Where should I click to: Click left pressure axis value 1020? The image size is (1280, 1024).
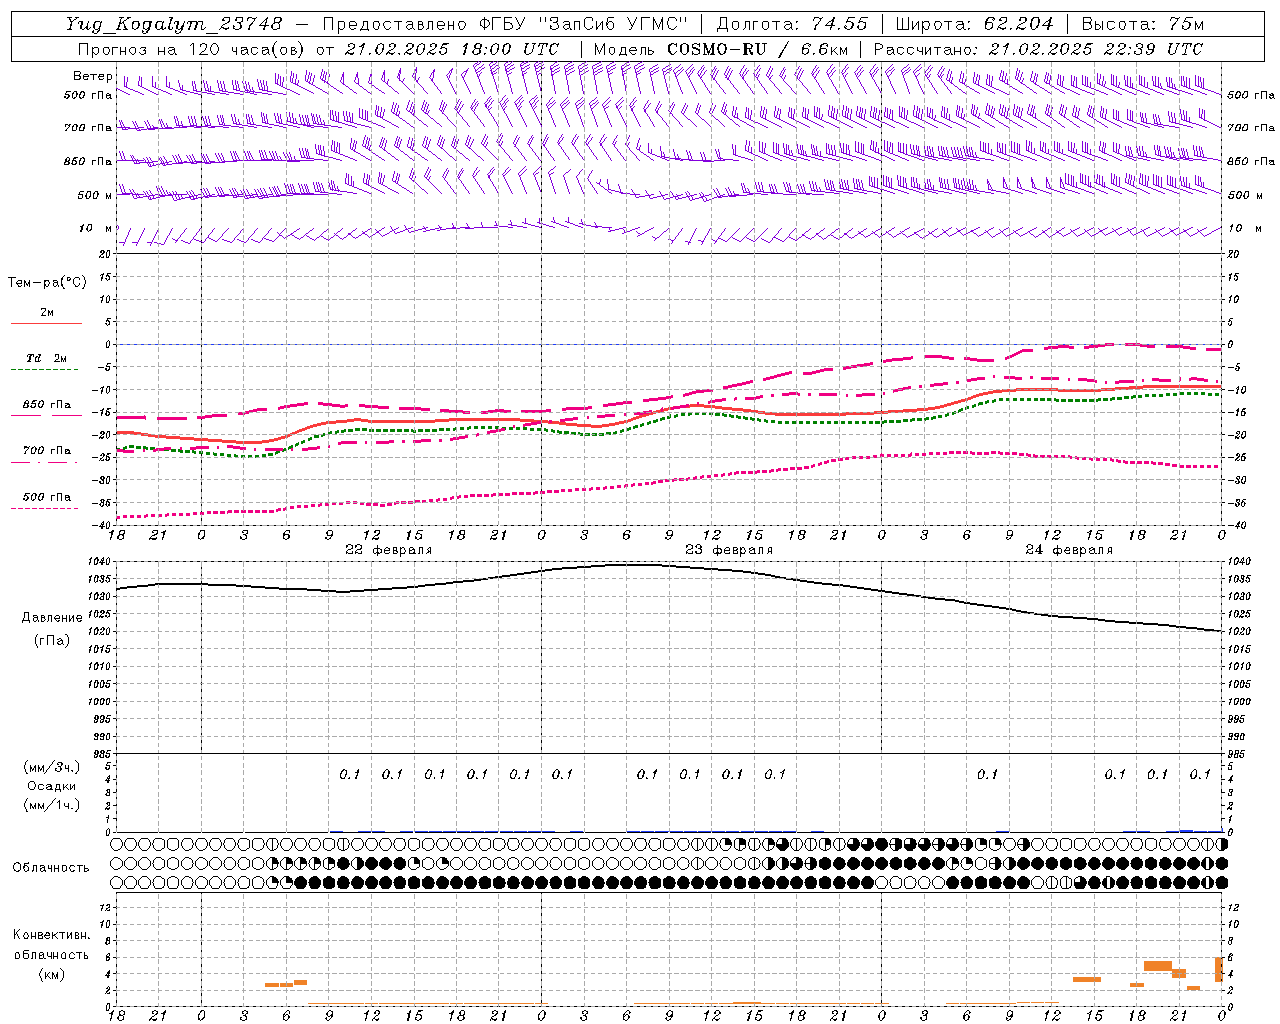point(98,632)
